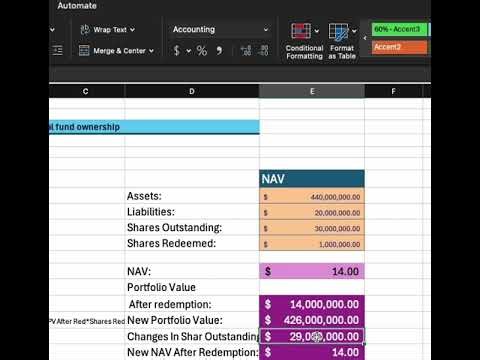This screenshot has height=360, width=480.
Task: Select the 426,000,000.00 value cell
Action: point(312,320)
